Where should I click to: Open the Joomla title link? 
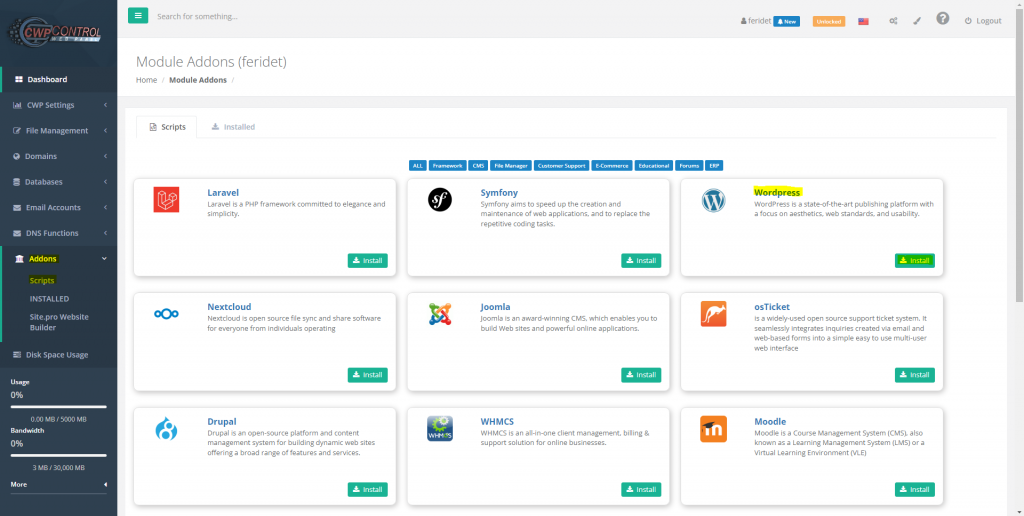(495, 307)
